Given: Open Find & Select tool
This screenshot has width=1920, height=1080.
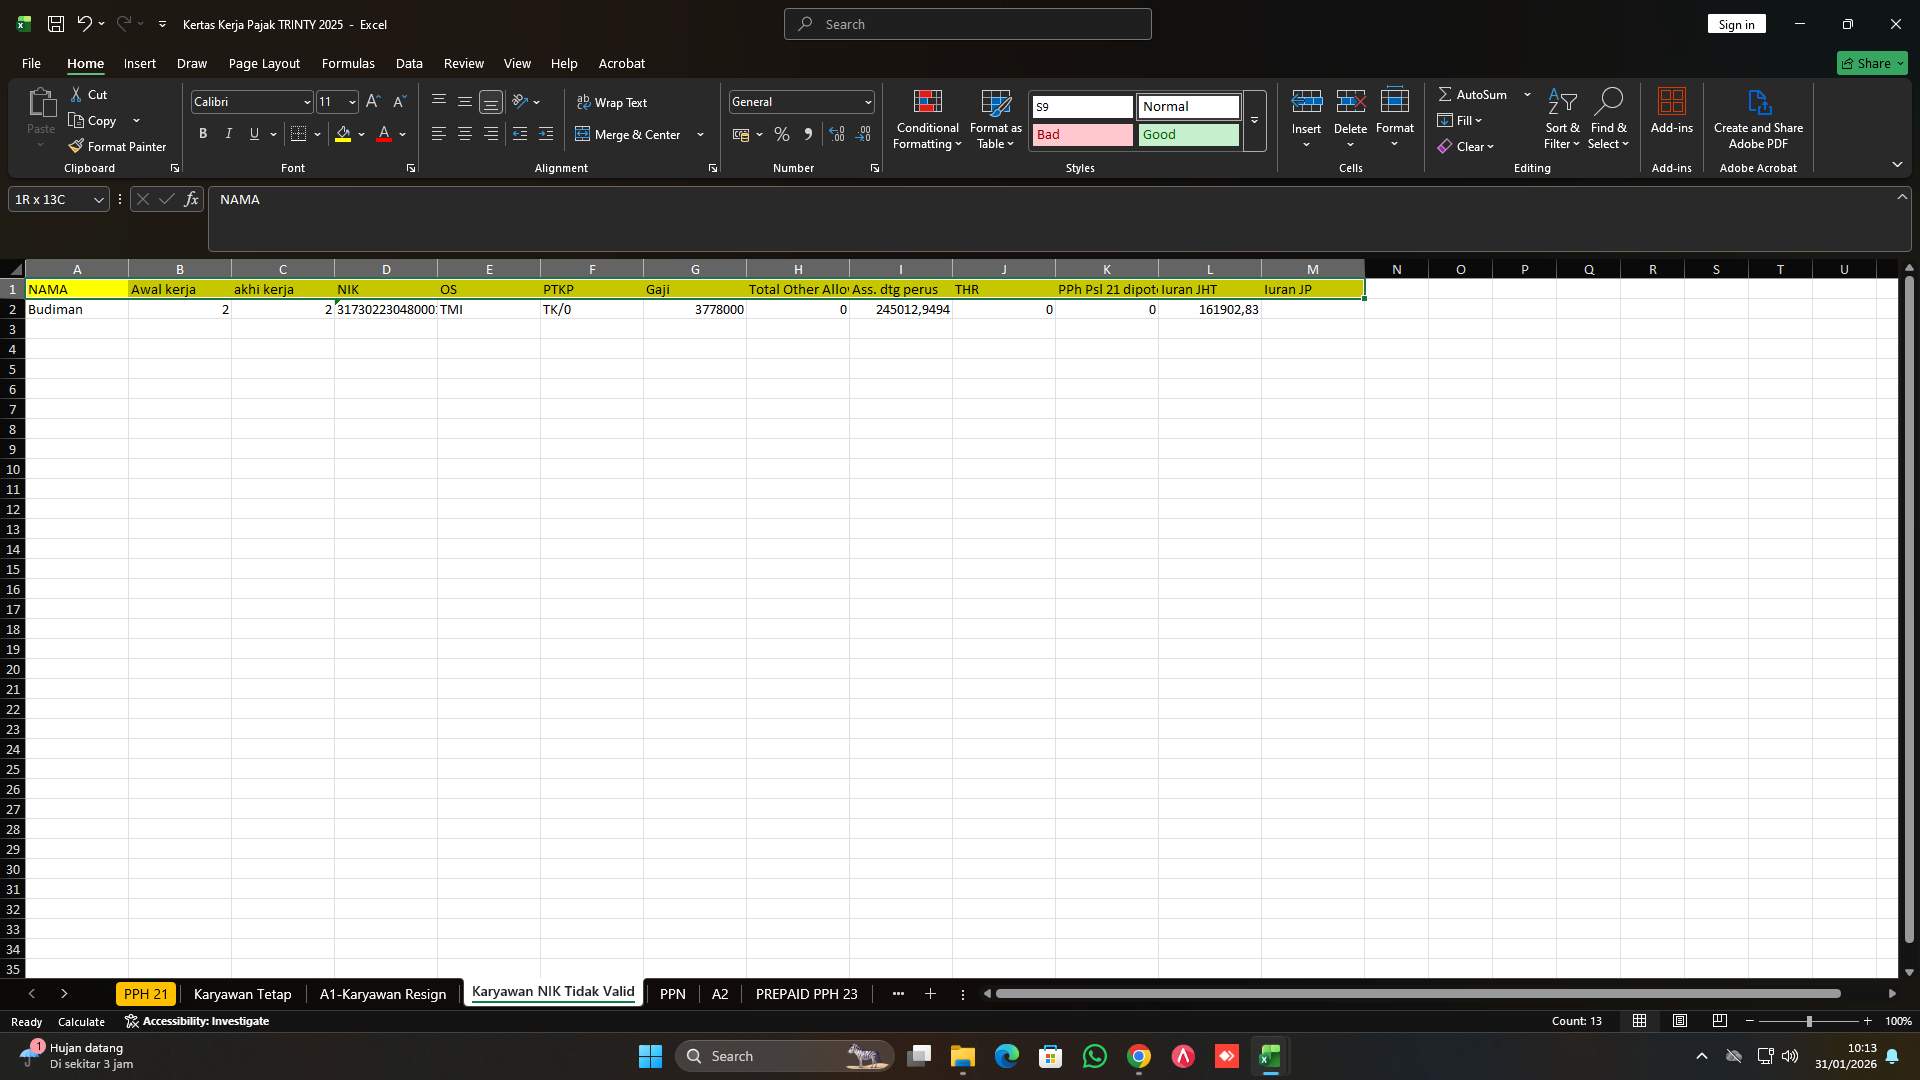Looking at the screenshot, I should (x=1610, y=118).
